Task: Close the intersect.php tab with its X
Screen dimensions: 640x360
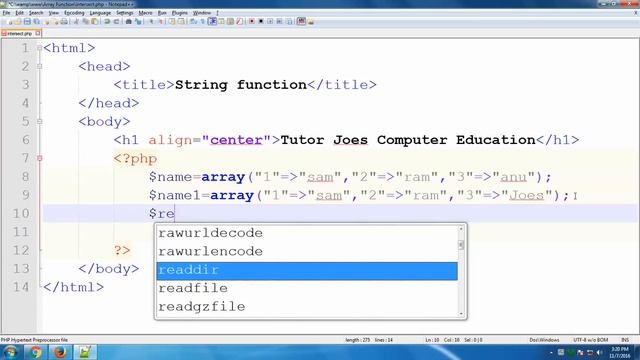Action: click(x=38, y=33)
